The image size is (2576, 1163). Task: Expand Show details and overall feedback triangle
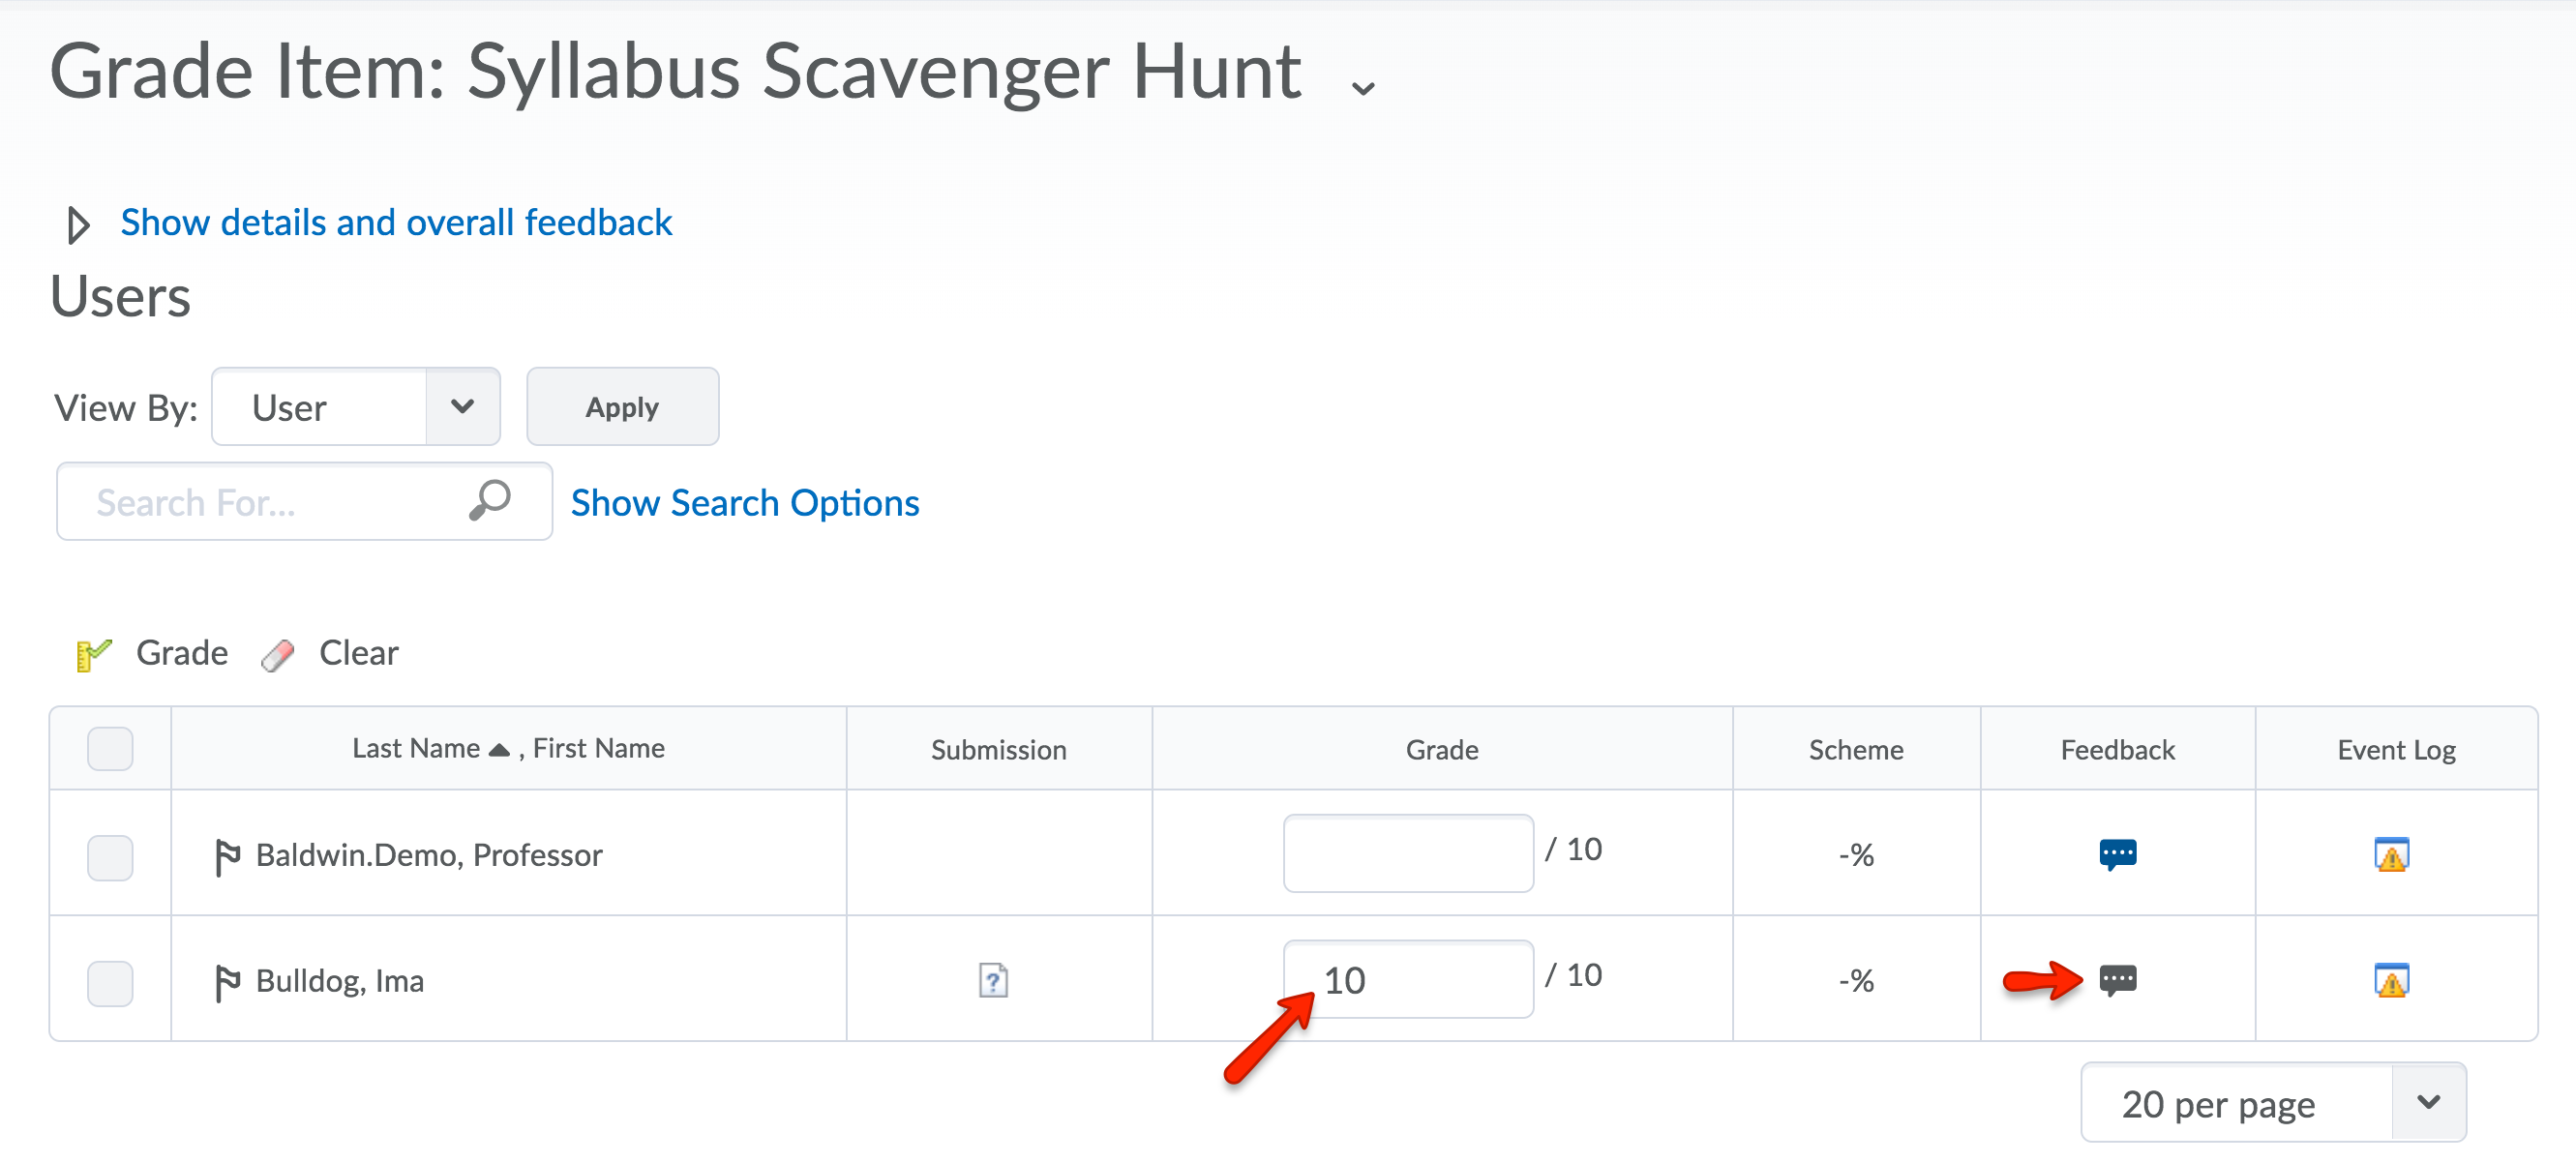tap(78, 224)
